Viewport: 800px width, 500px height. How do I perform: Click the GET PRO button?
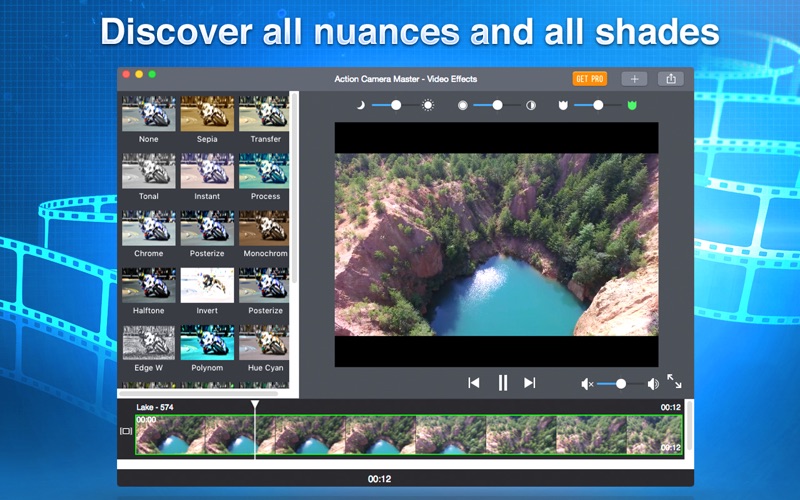(x=589, y=79)
